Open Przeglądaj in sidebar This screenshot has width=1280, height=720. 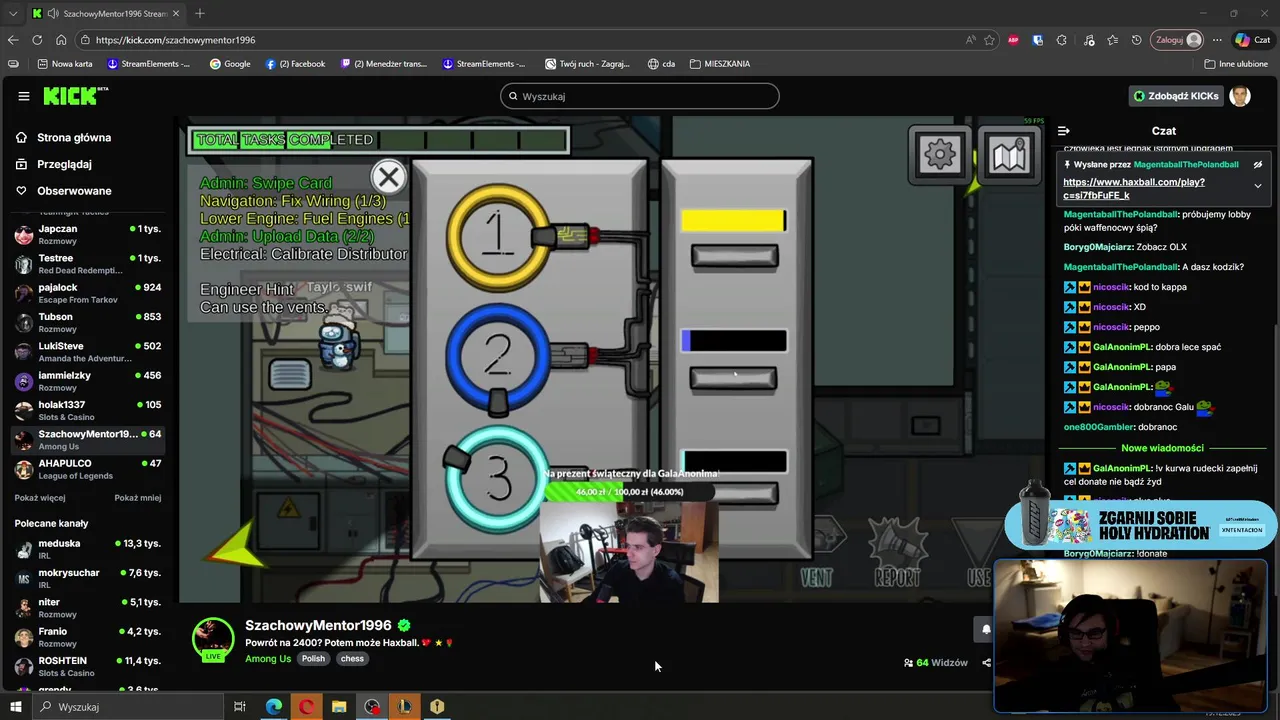click(x=64, y=164)
